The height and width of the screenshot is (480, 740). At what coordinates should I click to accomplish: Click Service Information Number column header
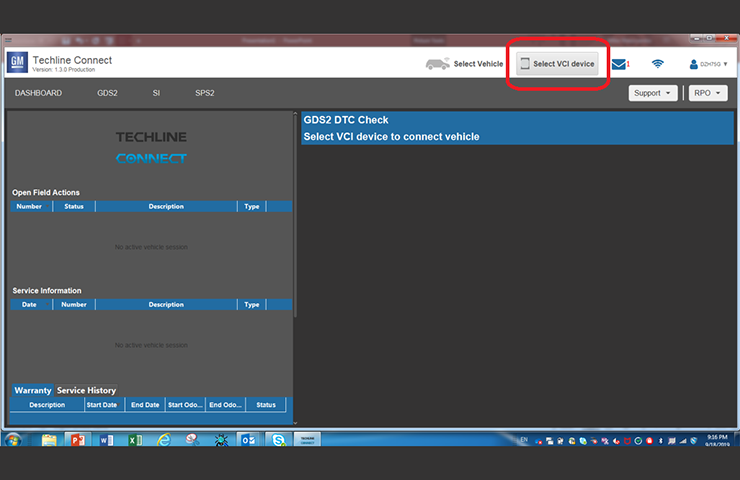[74, 304]
